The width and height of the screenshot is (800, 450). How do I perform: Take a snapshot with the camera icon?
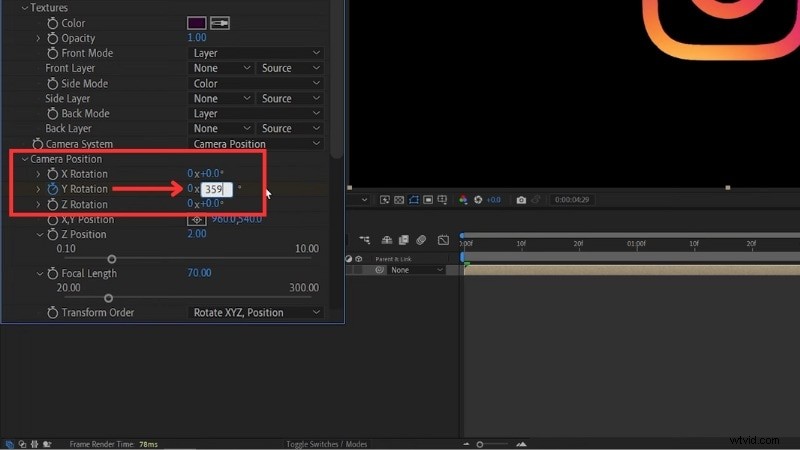[521, 200]
